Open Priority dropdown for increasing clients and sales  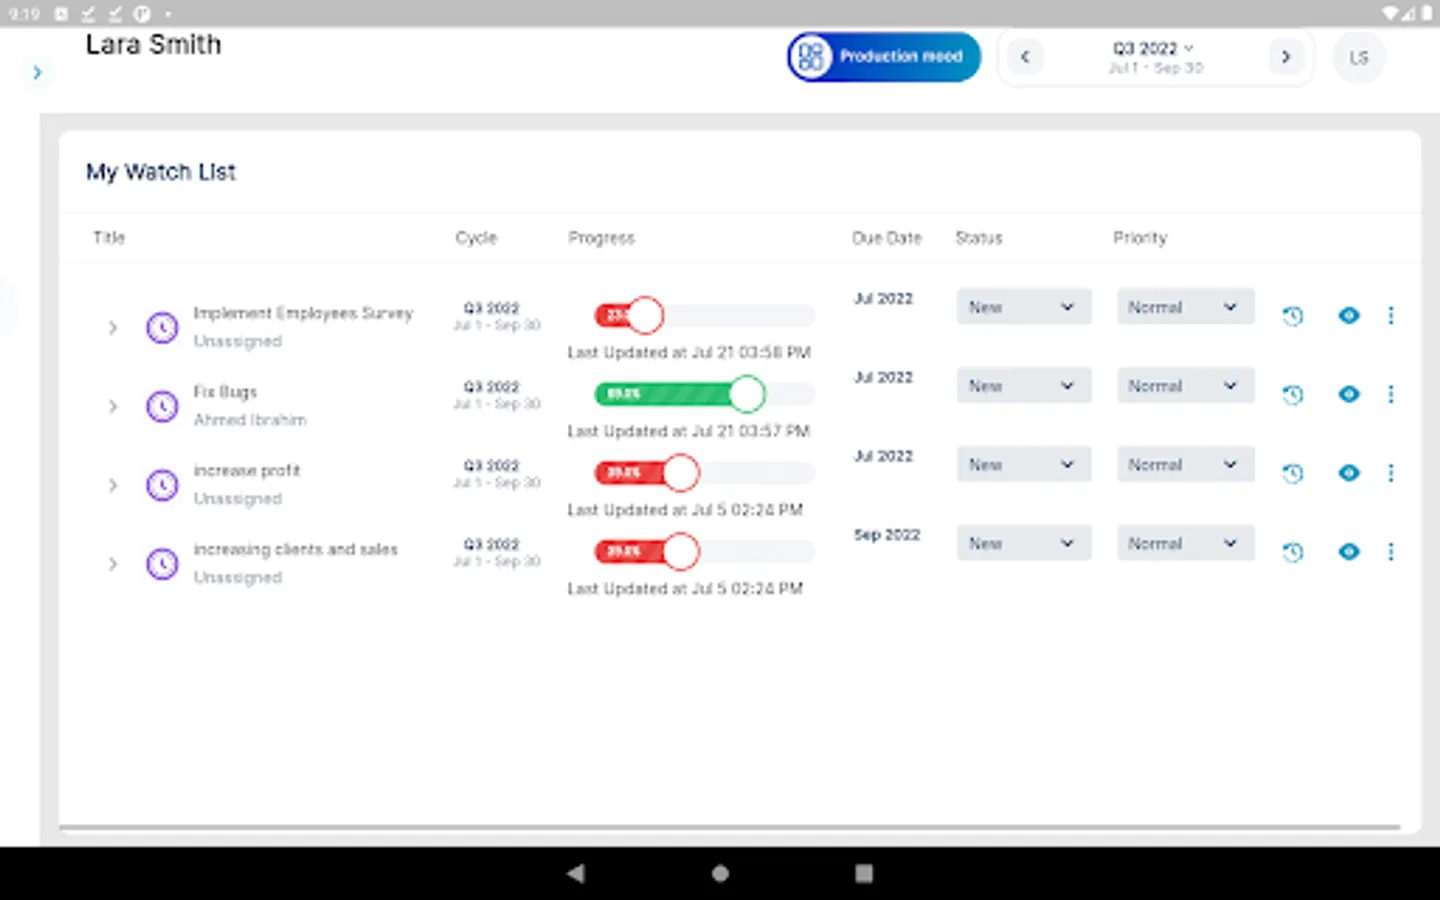1185,543
